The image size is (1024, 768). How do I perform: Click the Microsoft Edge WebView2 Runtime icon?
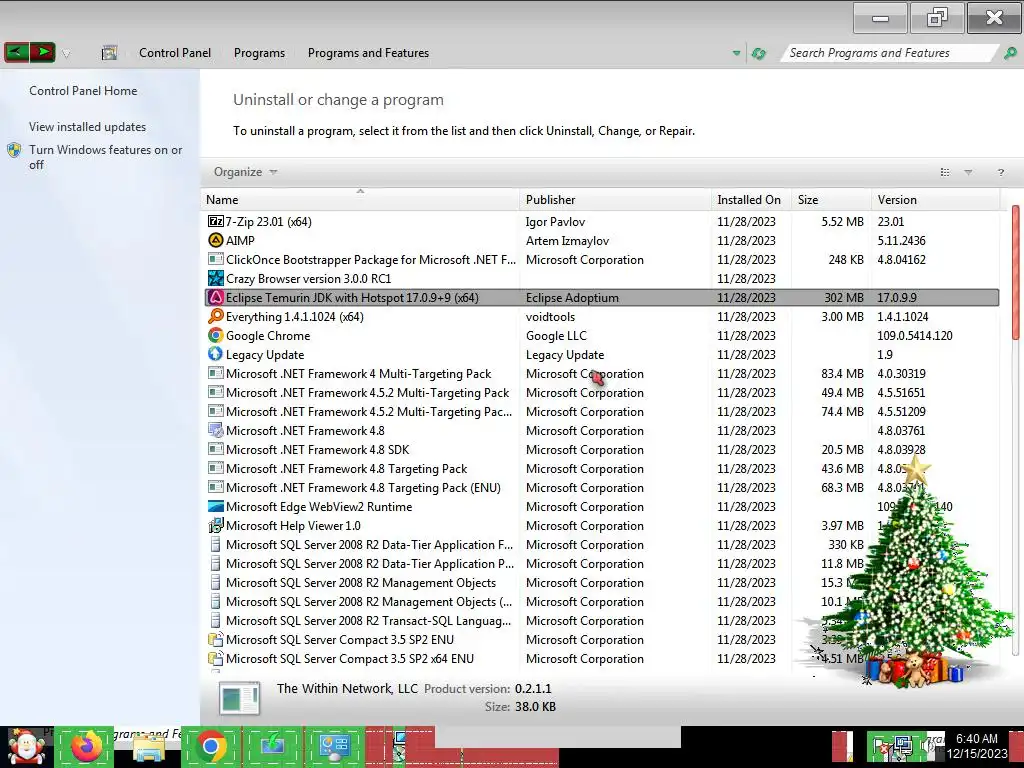216,506
